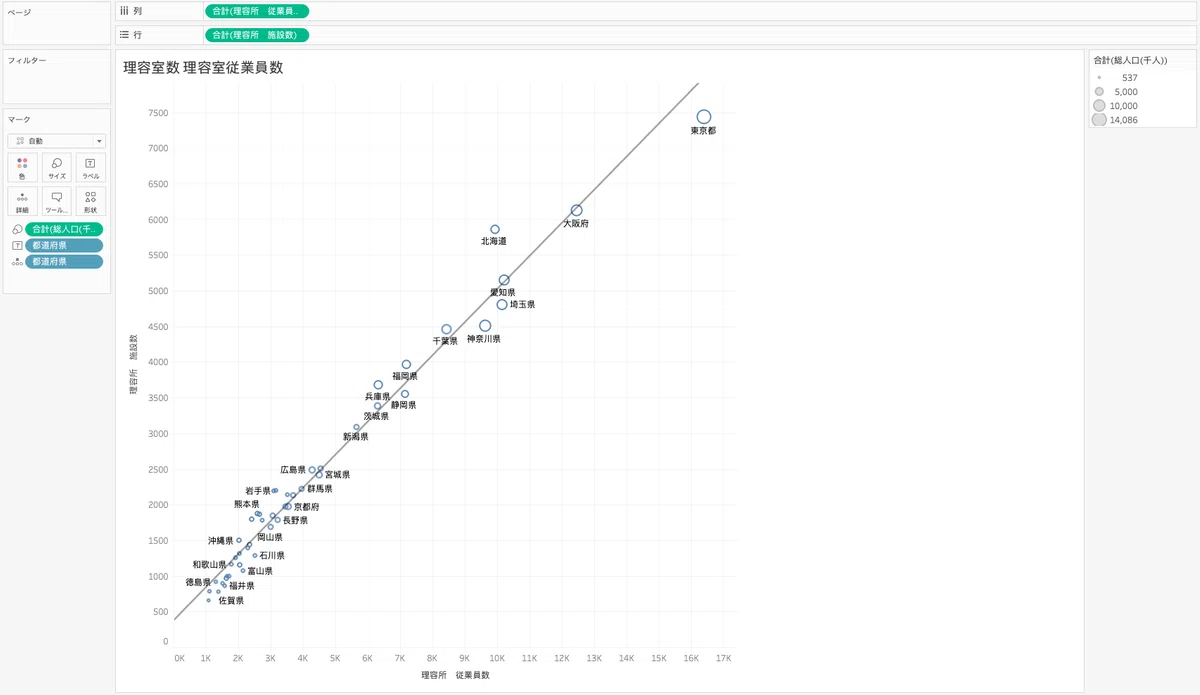Click the マーク marks card header
Image resolution: width=1200 pixels, height=695 pixels.
(x=20, y=119)
